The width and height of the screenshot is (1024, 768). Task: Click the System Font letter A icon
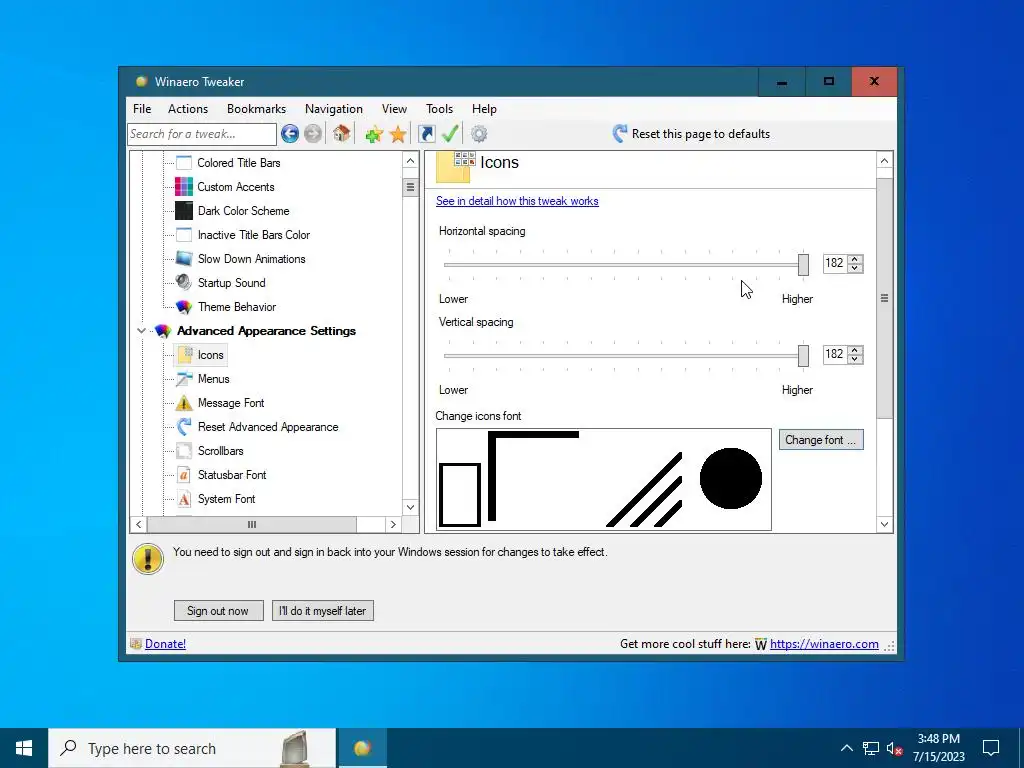(x=184, y=499)
